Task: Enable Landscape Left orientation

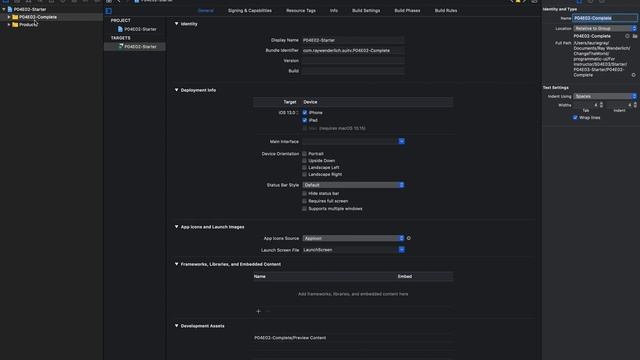Action: [304, 168]
